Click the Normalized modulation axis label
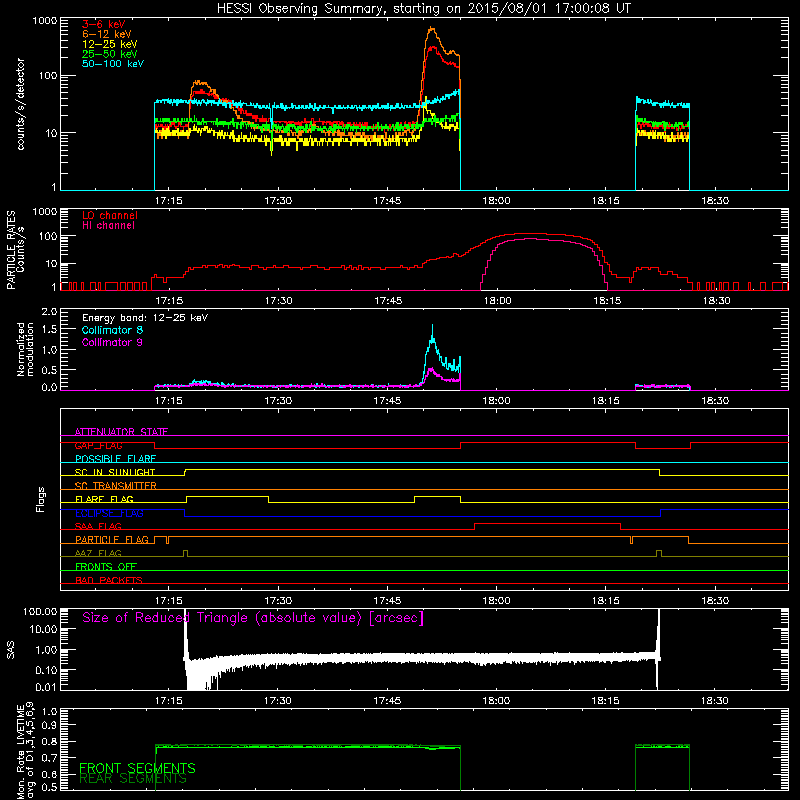 25,349
